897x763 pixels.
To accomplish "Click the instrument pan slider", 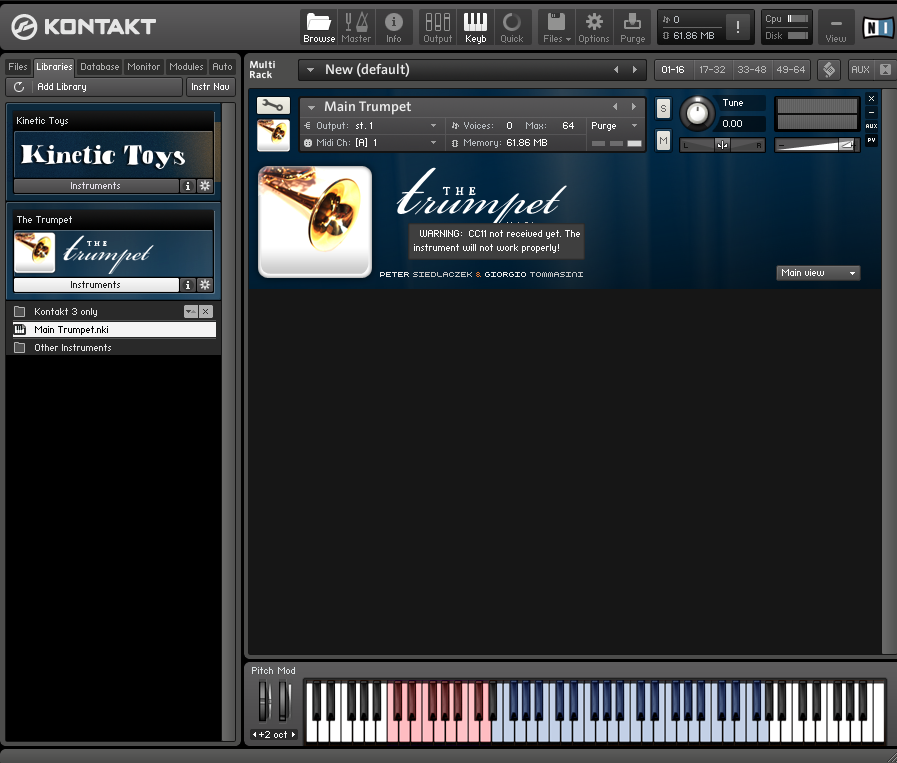I will click(x=722, y=145).
